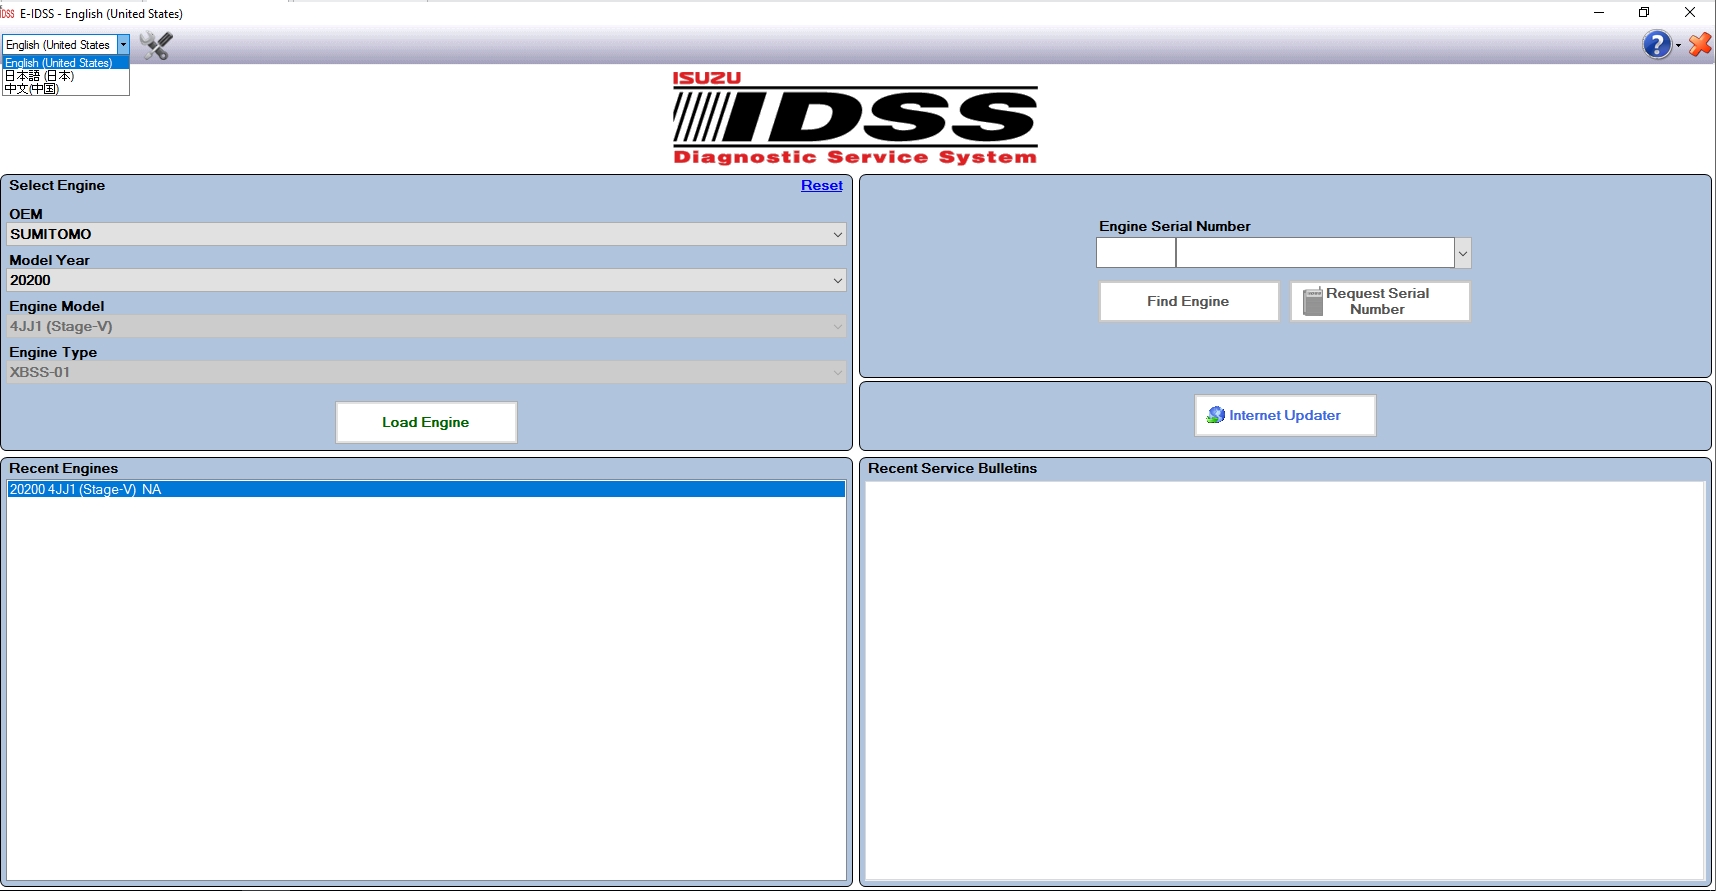
Task: Open the blue Help question mark icon
Action: pyautogui.click(x=1656, y=45)
